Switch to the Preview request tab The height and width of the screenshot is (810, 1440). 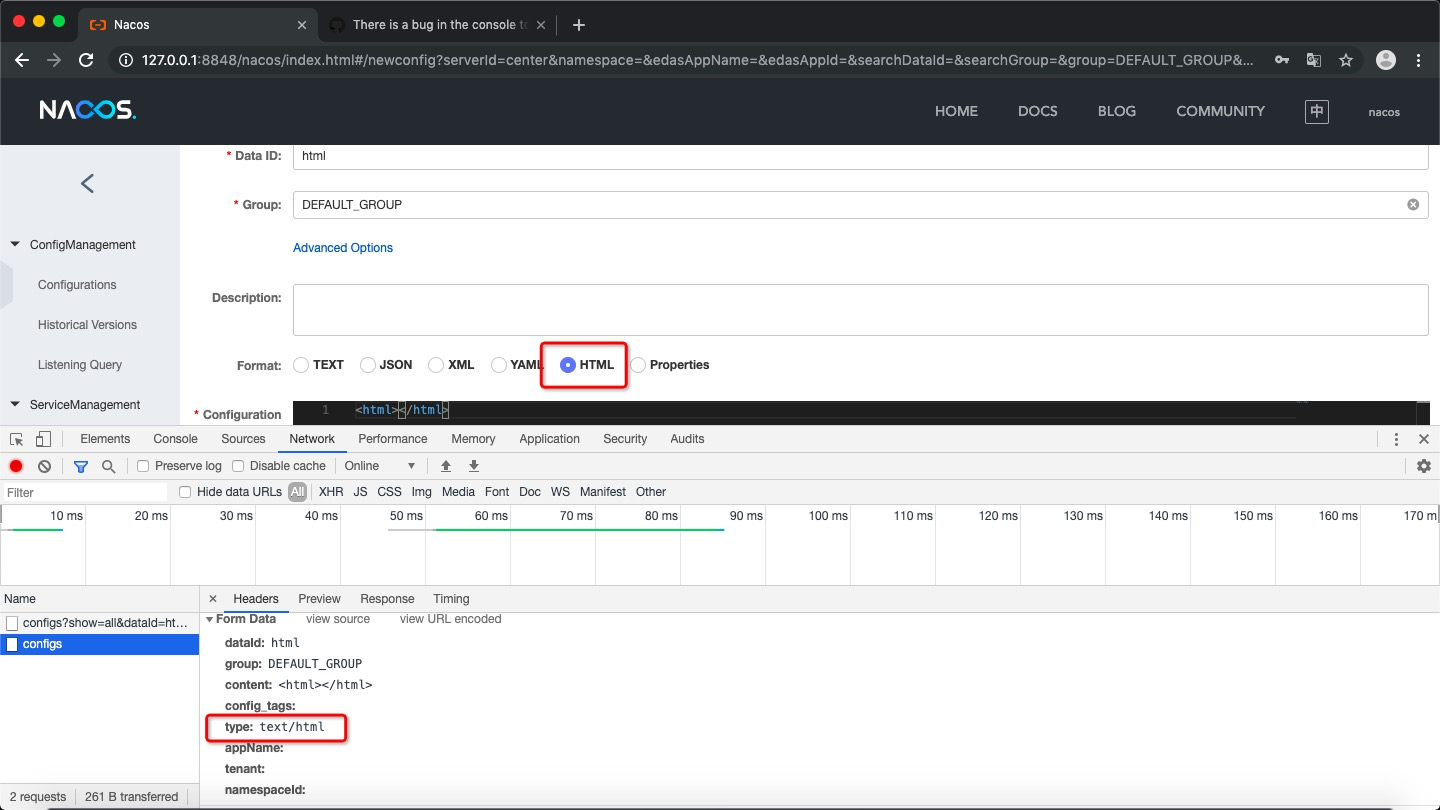coord(319,599)
